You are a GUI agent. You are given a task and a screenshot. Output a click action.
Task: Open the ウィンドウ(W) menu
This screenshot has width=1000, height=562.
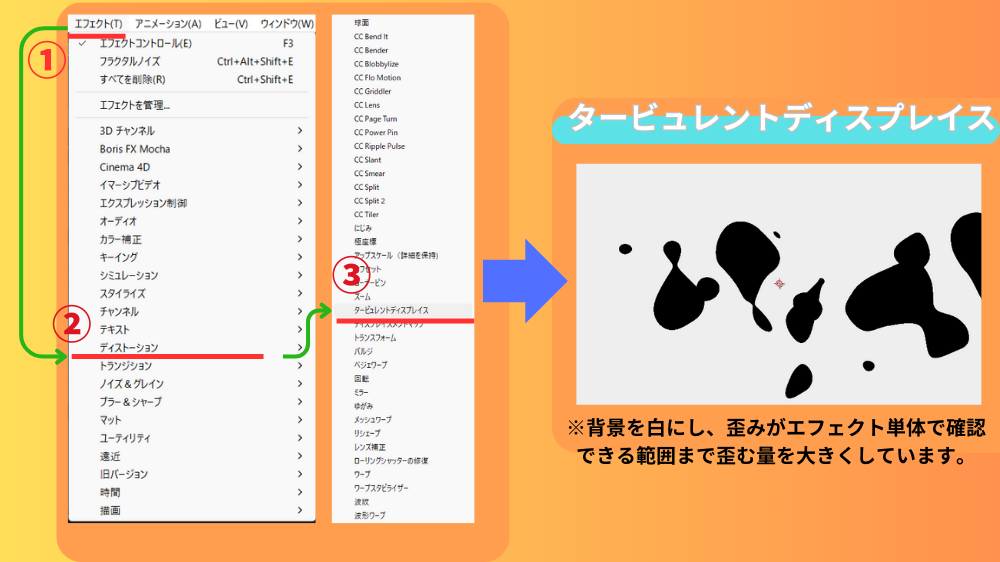(286, 23)
